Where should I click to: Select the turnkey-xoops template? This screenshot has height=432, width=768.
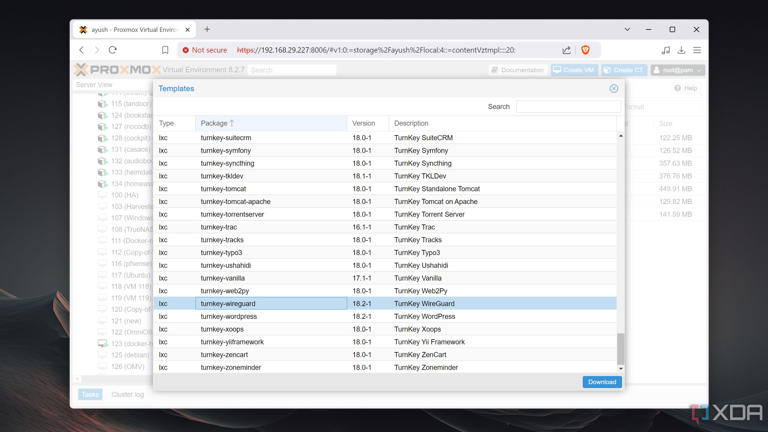tap(385, 329)
